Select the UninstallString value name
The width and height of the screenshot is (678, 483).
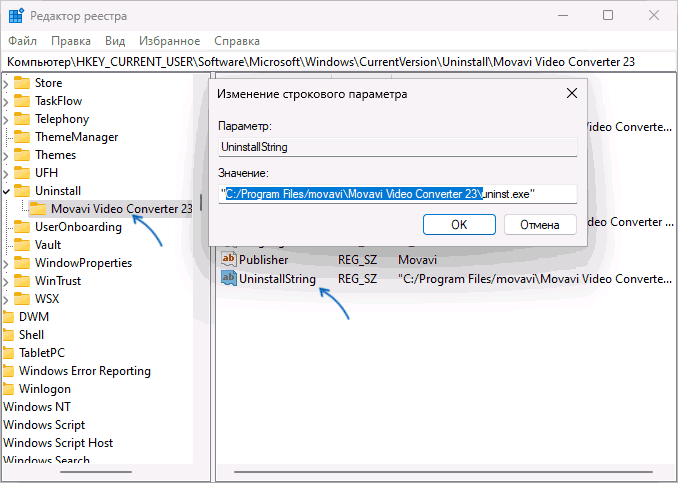(x=277, y=278)
